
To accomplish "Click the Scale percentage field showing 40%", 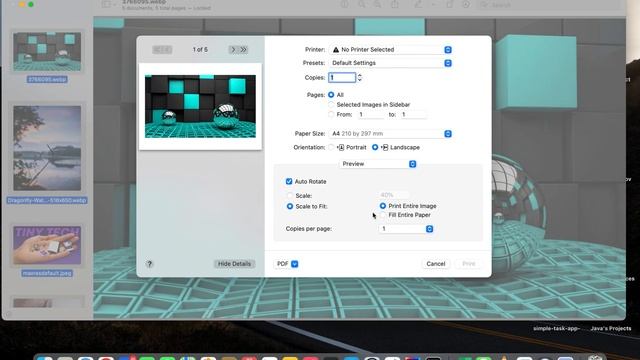I will pos(393,195).
